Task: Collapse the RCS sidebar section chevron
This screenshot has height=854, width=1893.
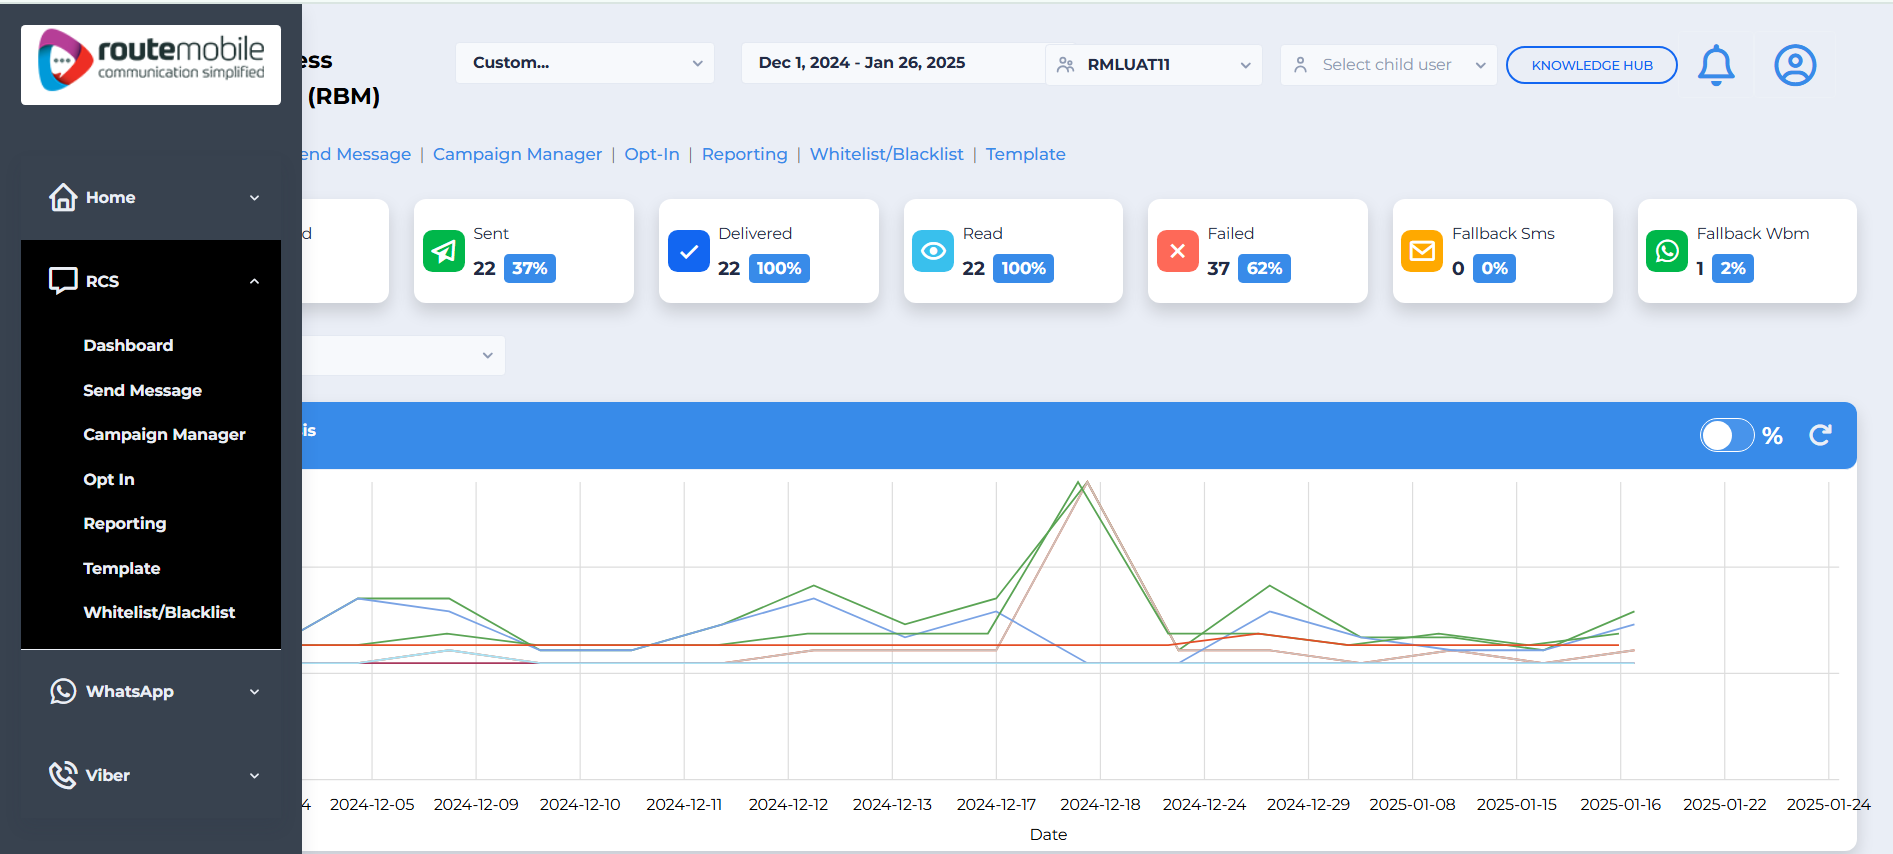Action: [x=254, y=282]
